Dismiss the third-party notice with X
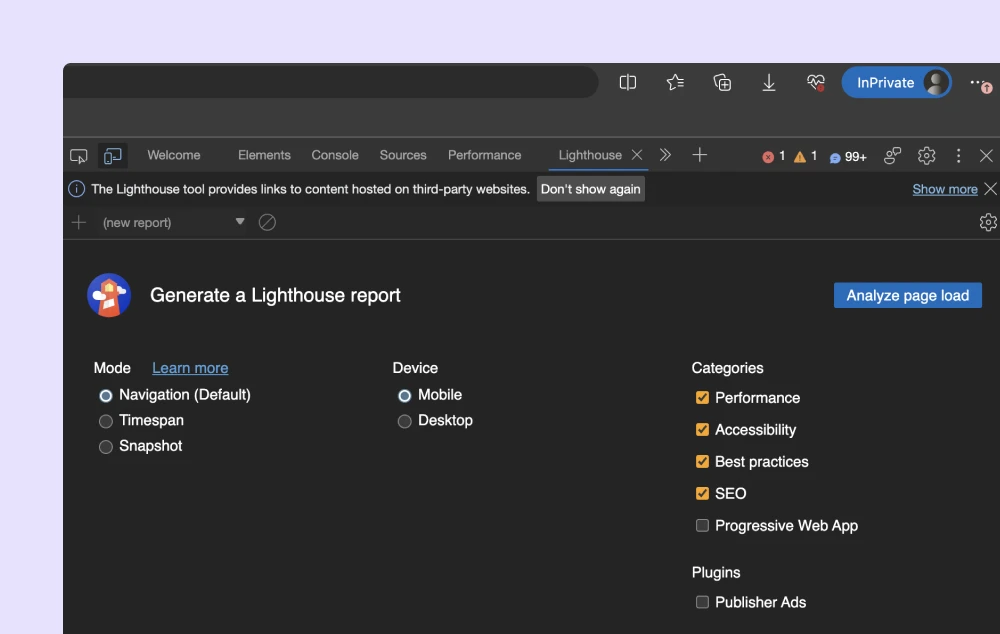This screenshot has width=1000, height=634. click(x=990, y=189)
